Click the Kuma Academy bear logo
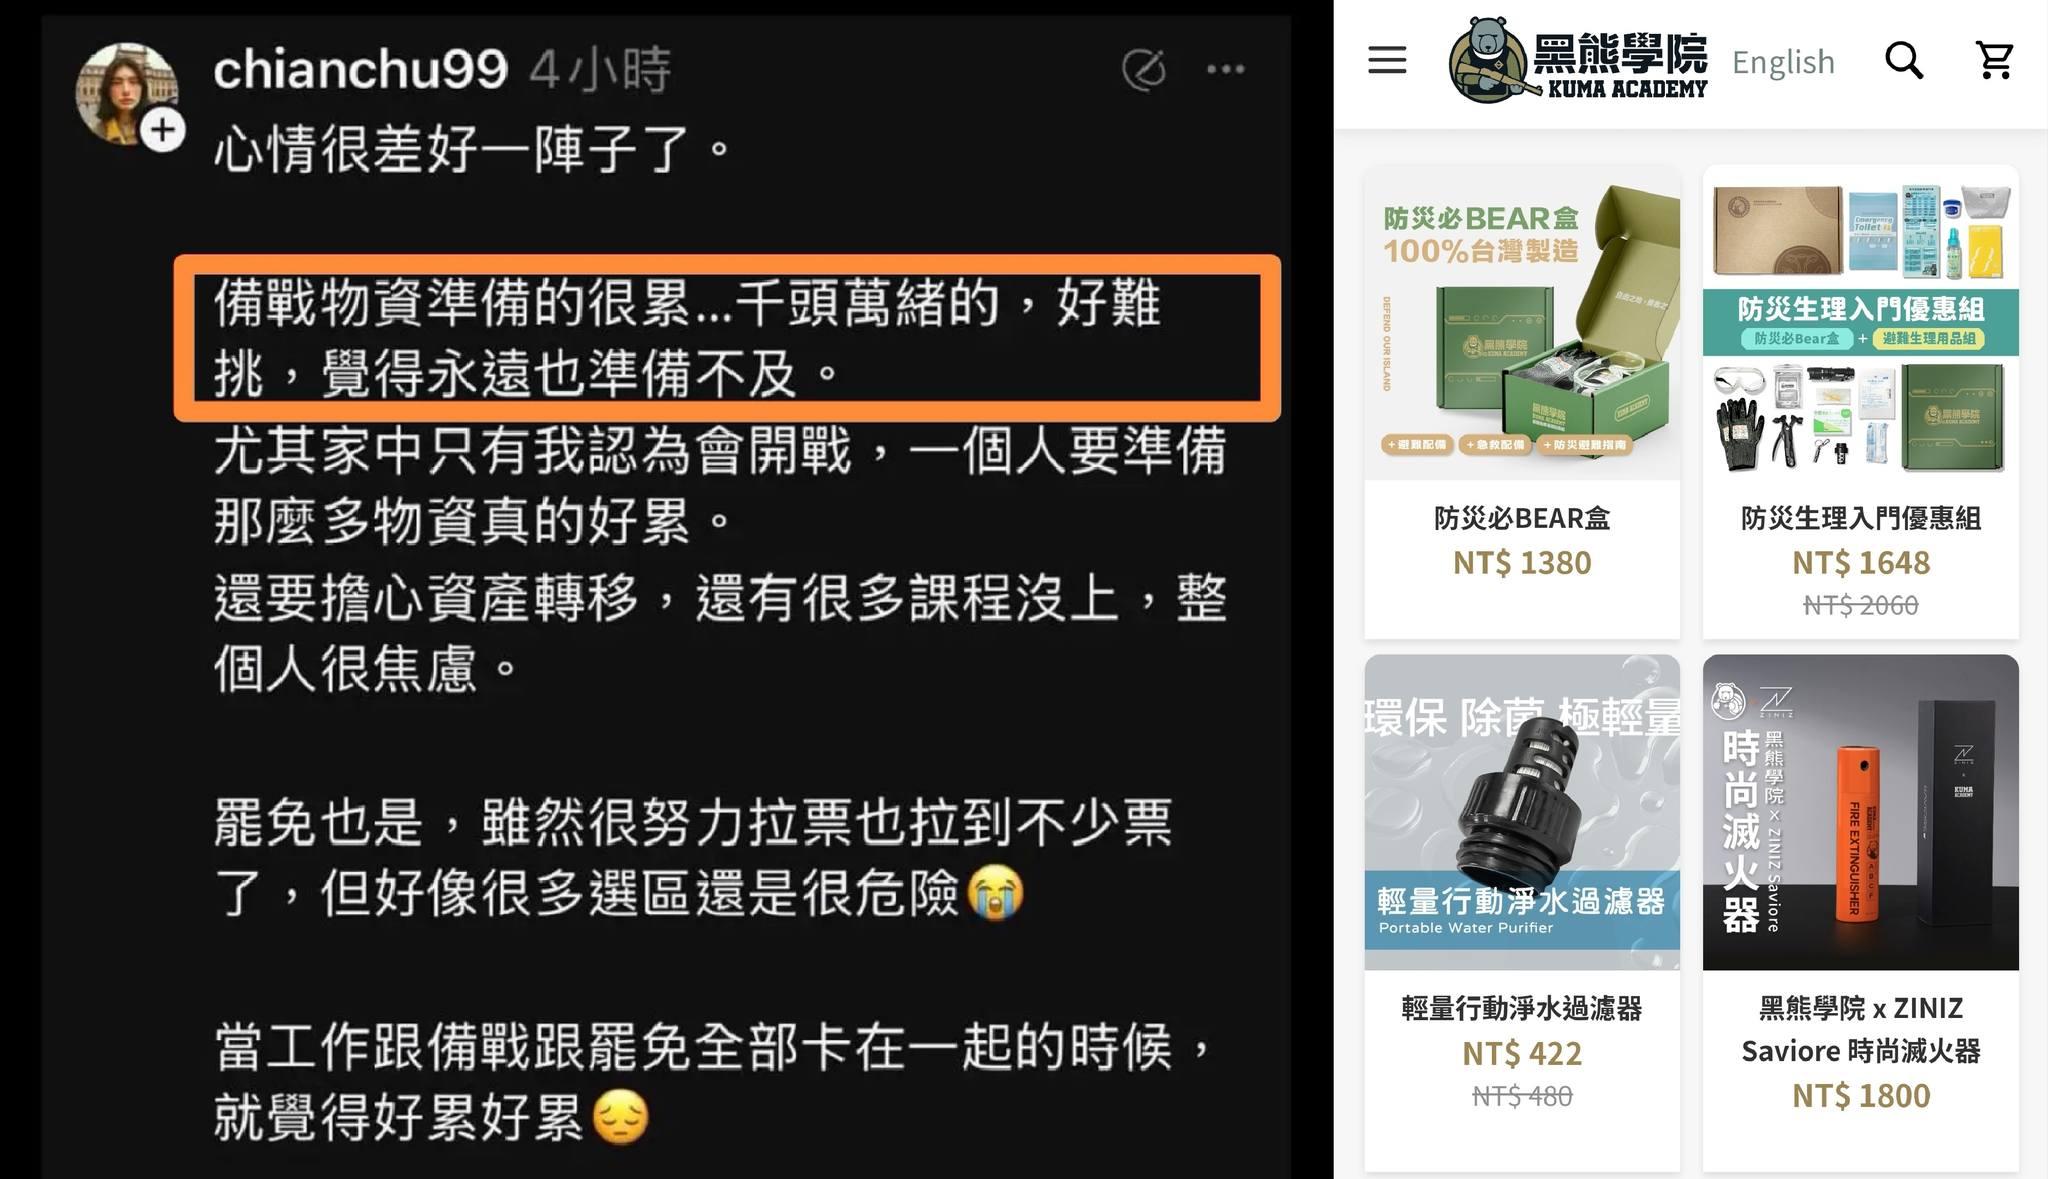Image resolution: width=2048 pixels, height=1179 pixels. 1578,60
